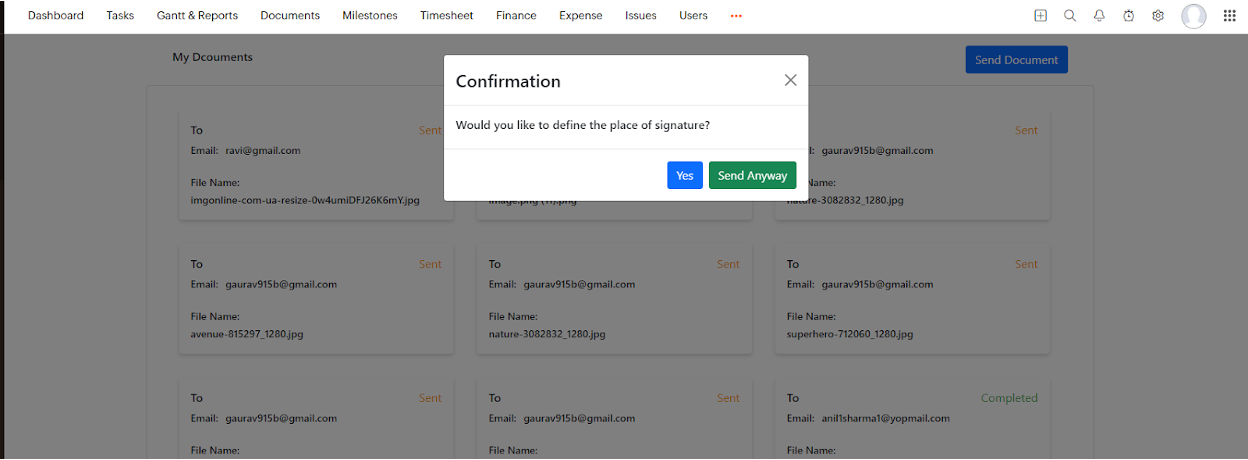This screenshot has height=460, width=1248.
Task: Open the settings gear icon
Action: click(1158, 16)
